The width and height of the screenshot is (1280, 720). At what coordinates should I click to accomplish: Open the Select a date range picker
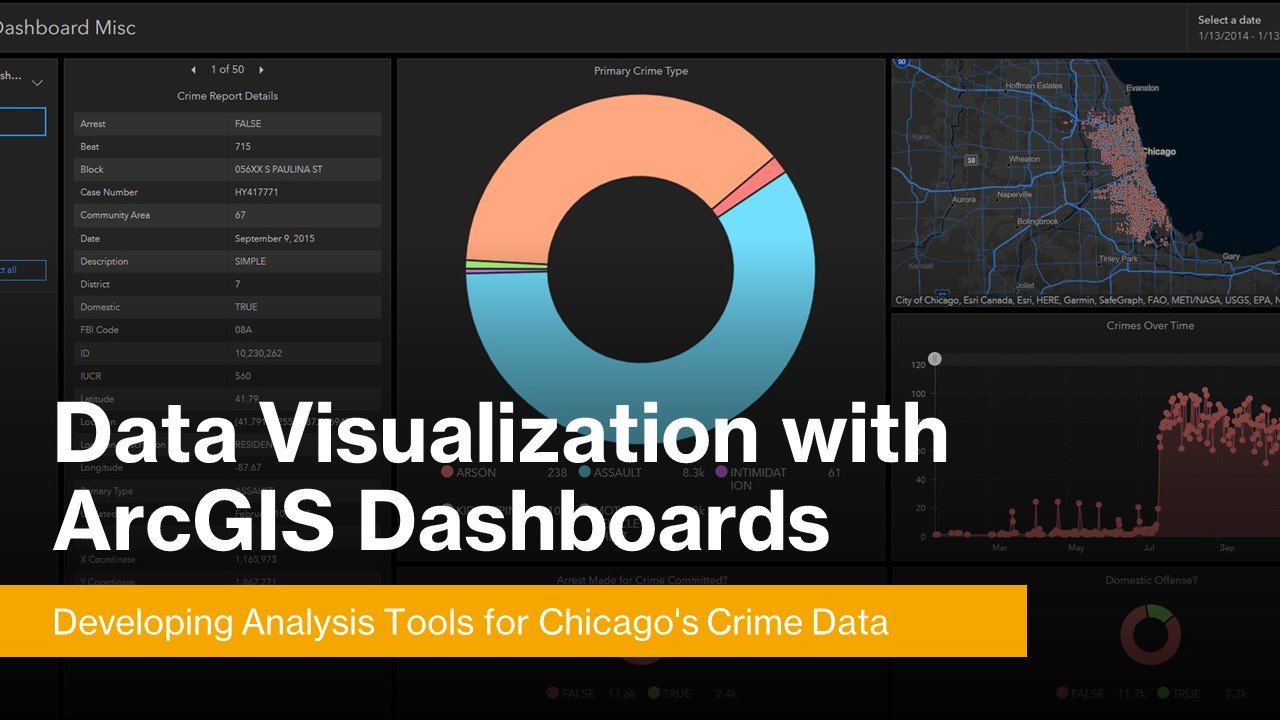pos(1232,25)
